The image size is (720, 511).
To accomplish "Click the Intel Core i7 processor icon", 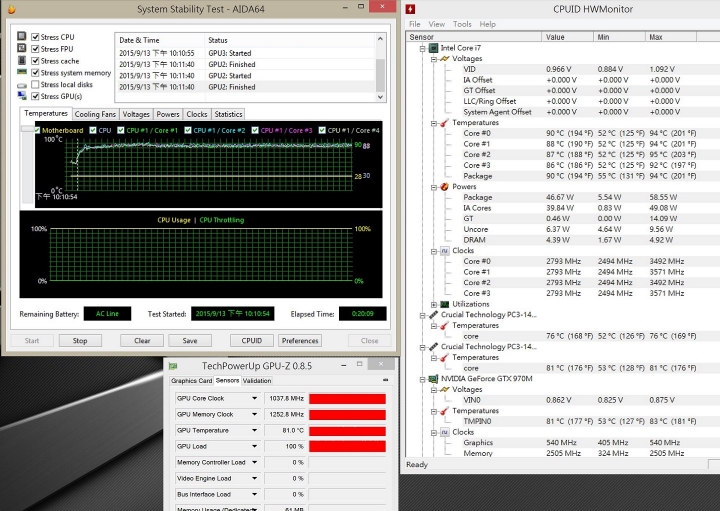I will [433, 48].
